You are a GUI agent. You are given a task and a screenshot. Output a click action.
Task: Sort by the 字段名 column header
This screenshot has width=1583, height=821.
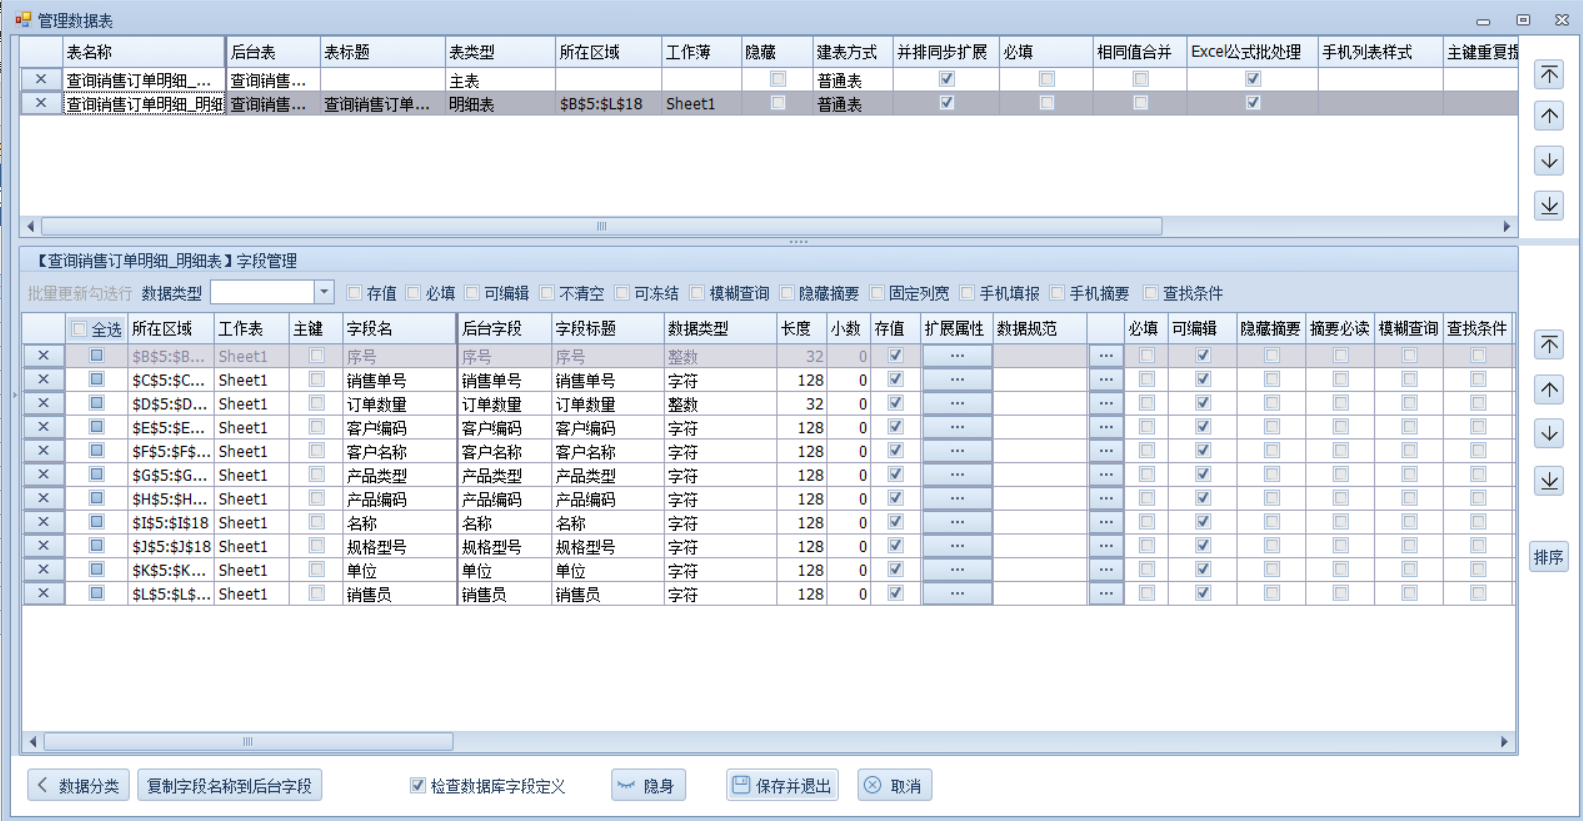click(x=398, y=328)
